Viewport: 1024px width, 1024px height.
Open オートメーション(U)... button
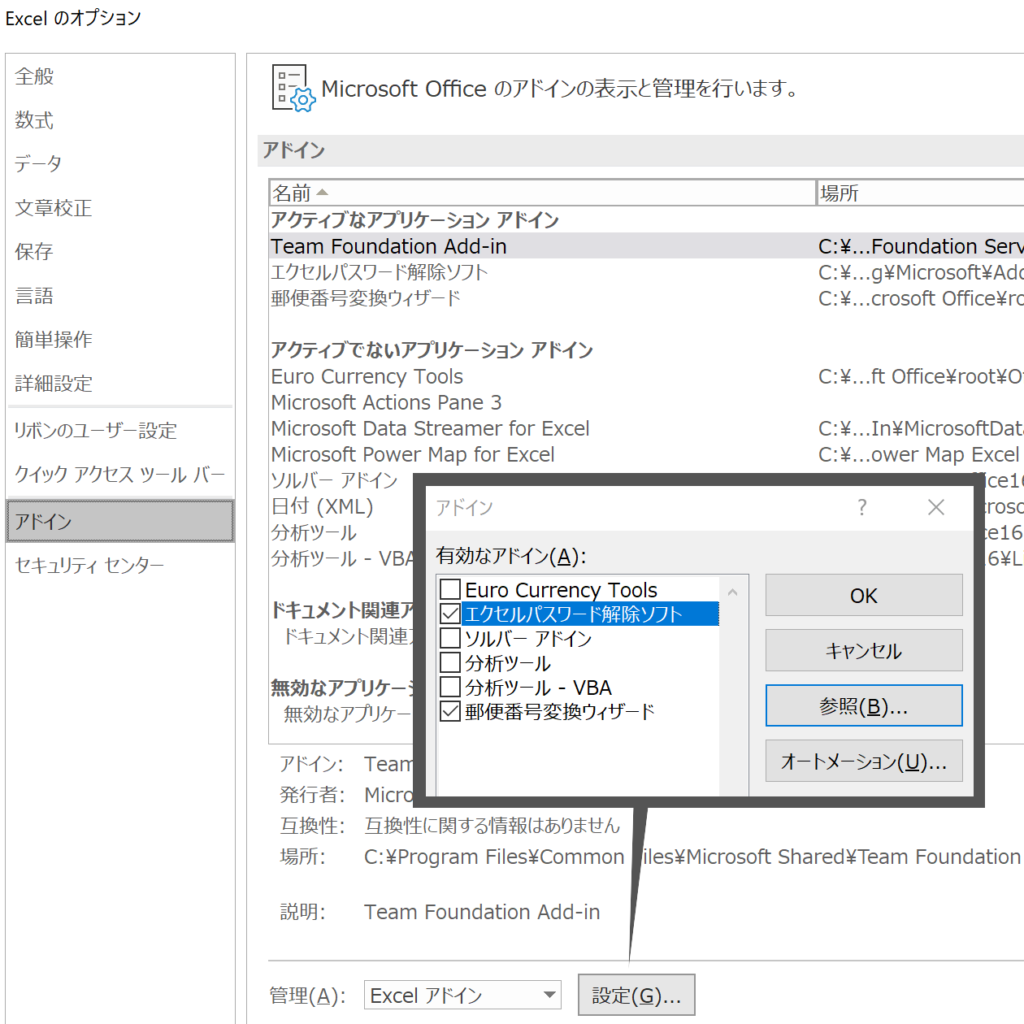(x=863, y=762)
